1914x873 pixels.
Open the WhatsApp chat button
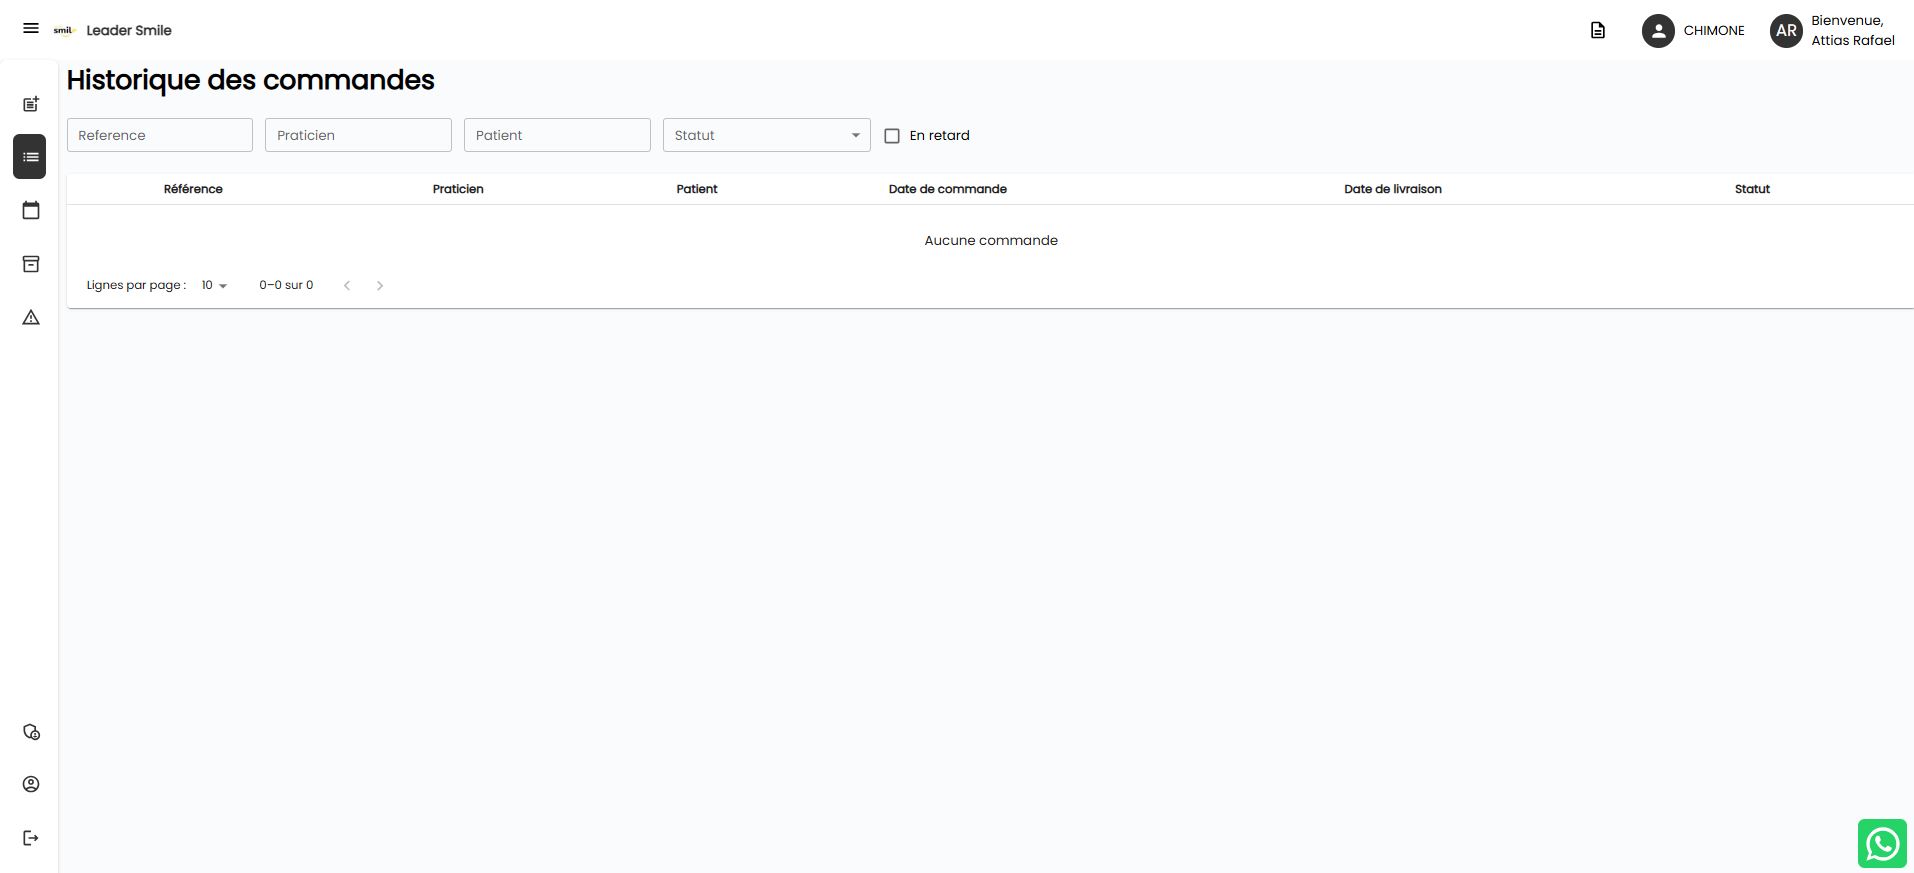[1882, 843]
